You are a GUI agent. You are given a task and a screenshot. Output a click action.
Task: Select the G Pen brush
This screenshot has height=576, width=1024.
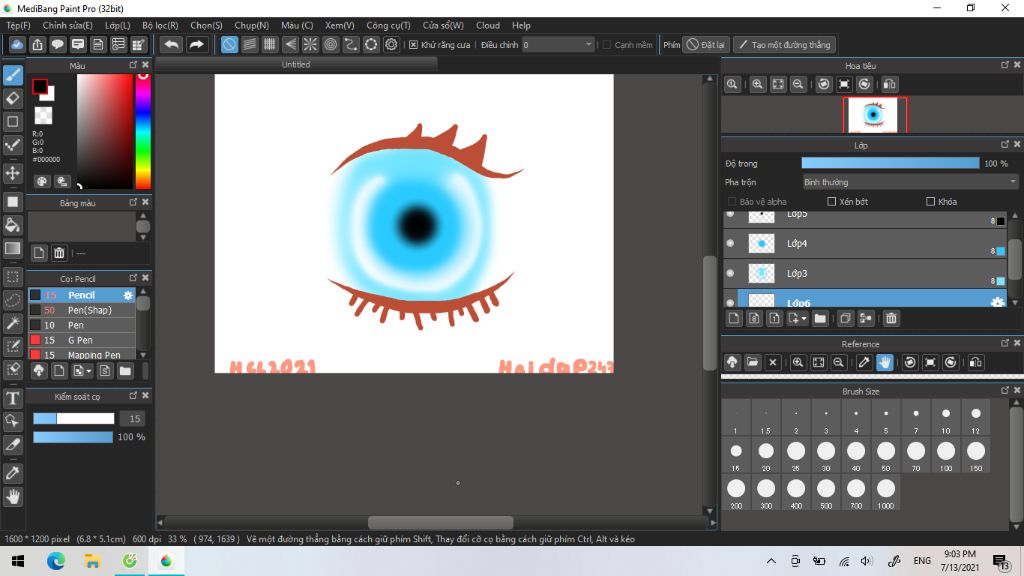pos(82,340)
